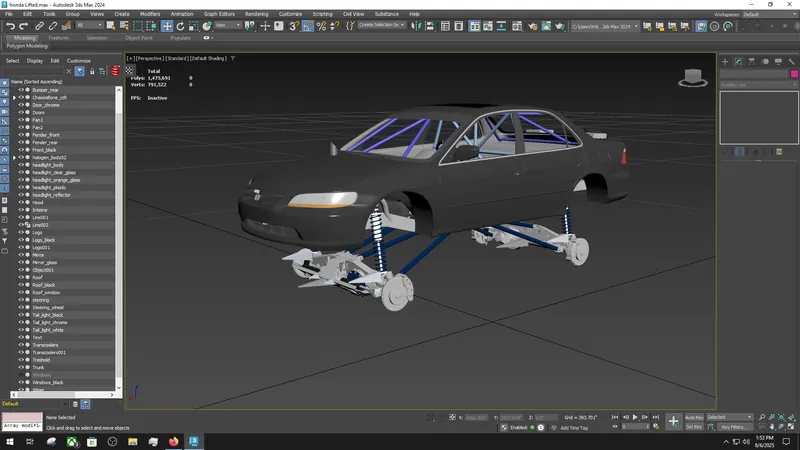800x450 pixels.
Task: Open the project path dropdown in toolbar
Action: click(605, 26)
